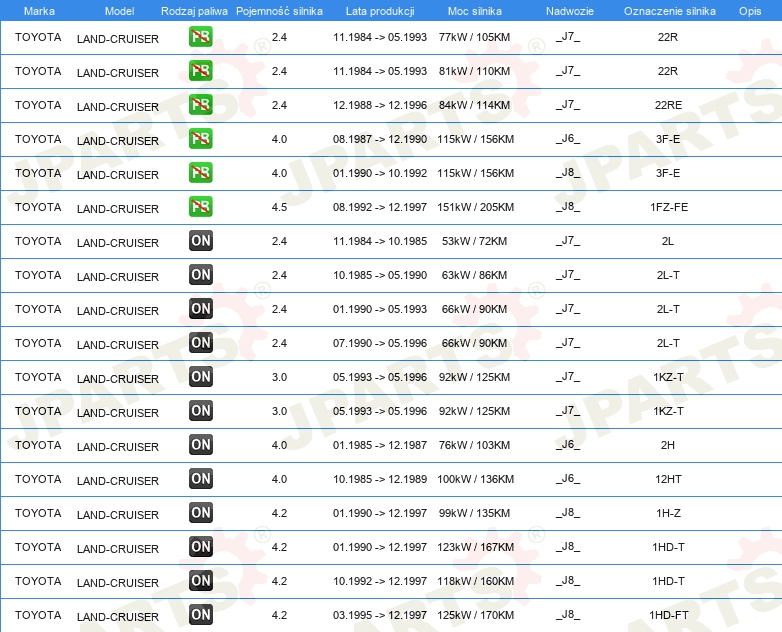Click TOYOTA in the 1HD-FT row
Screen dimensions: 782x632
(38, 615)
